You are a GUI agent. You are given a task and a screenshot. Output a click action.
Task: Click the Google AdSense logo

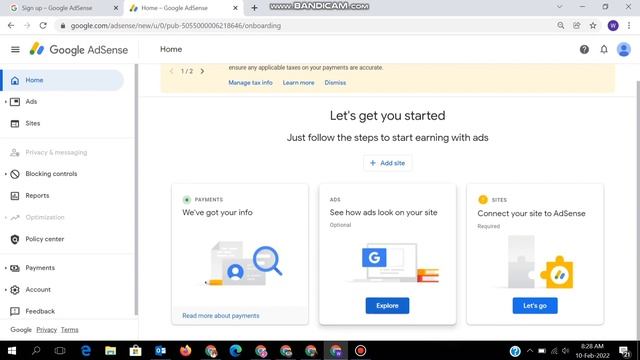(78, 49)
